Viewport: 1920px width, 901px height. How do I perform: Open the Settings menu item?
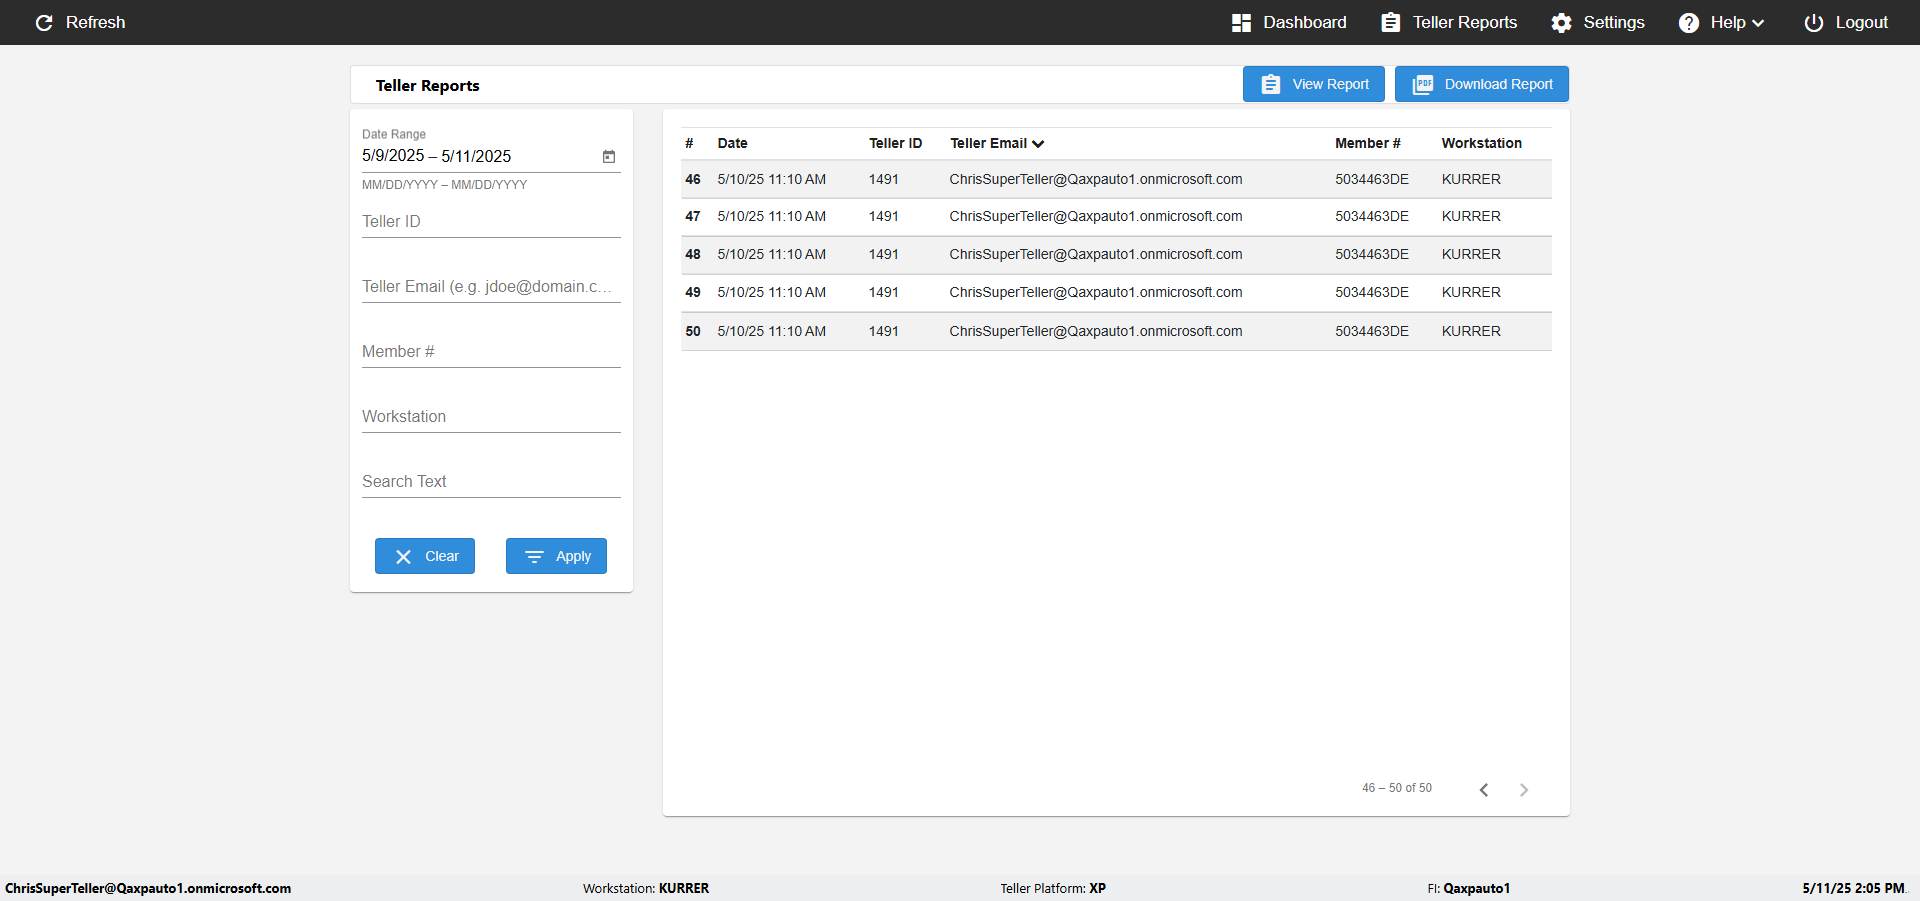1598,23
